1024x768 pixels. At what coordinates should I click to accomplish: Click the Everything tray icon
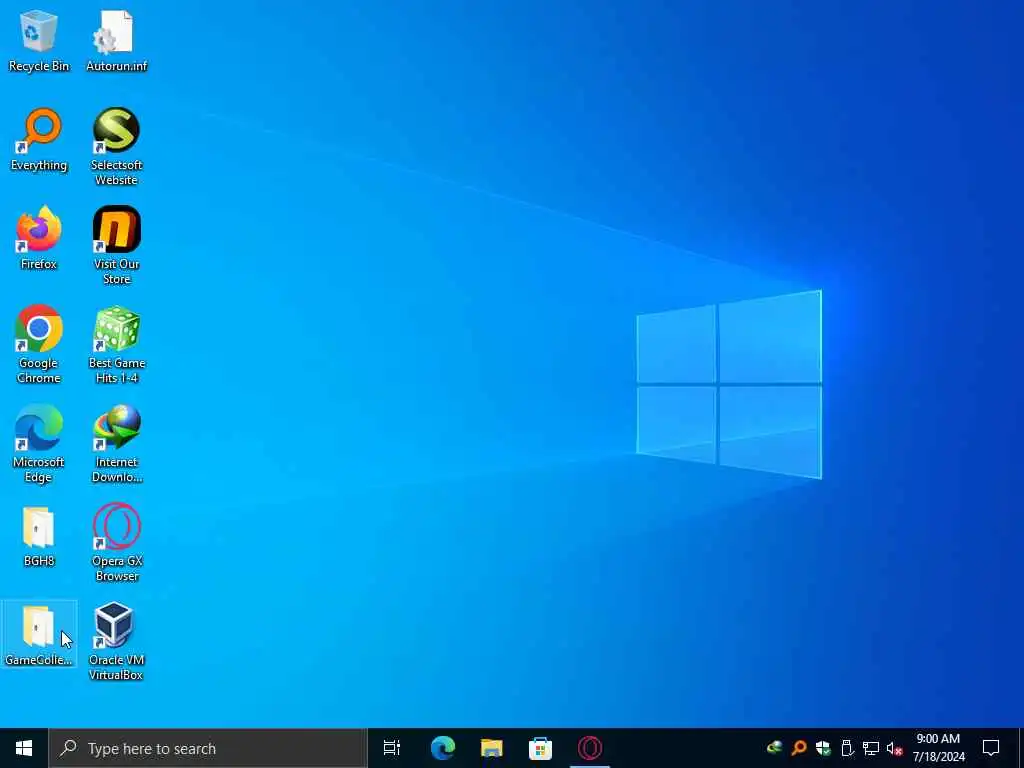click(x=799, y=748)
